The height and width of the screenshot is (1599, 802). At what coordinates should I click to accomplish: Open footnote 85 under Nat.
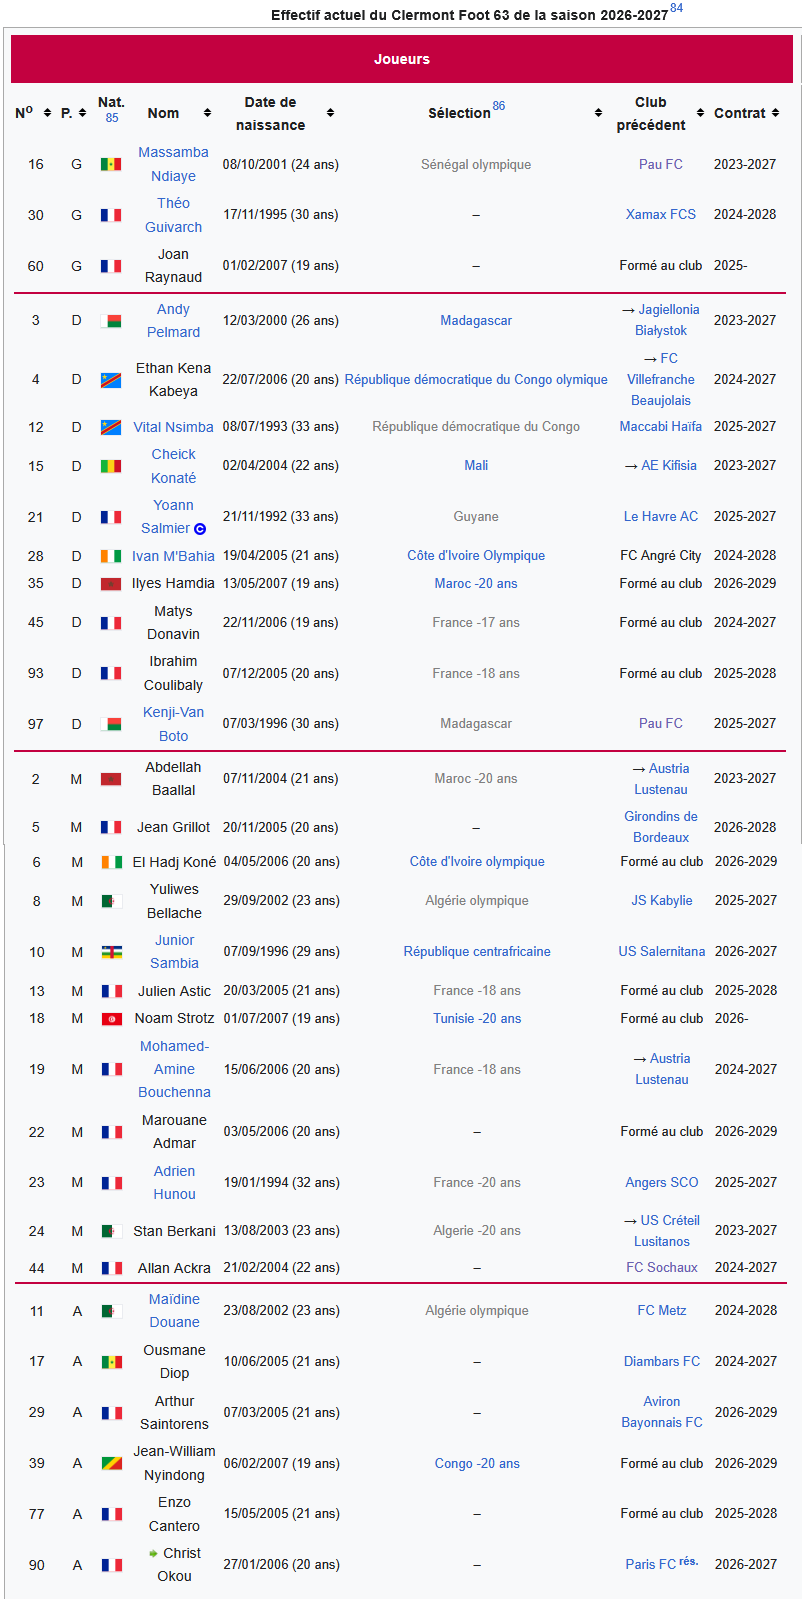(112, 118)
